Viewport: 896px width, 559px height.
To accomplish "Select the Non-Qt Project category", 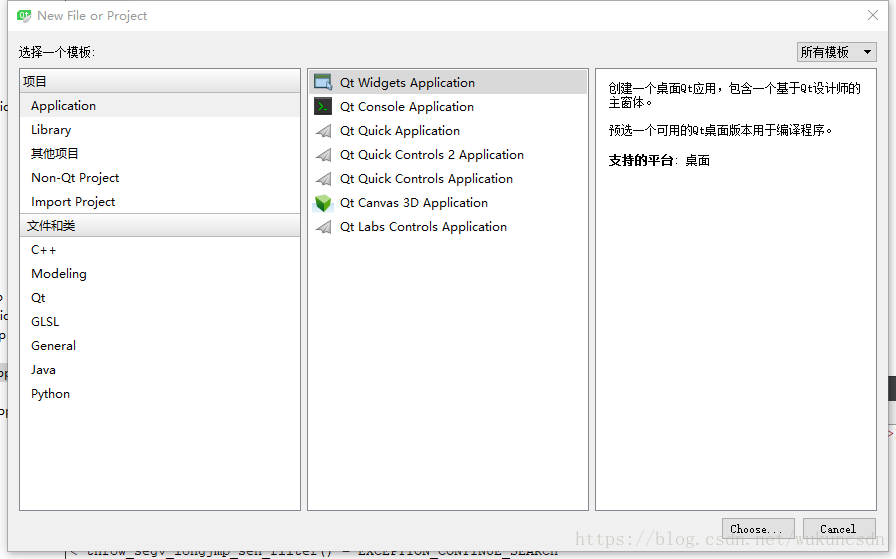I will click(x=160, y=178).
